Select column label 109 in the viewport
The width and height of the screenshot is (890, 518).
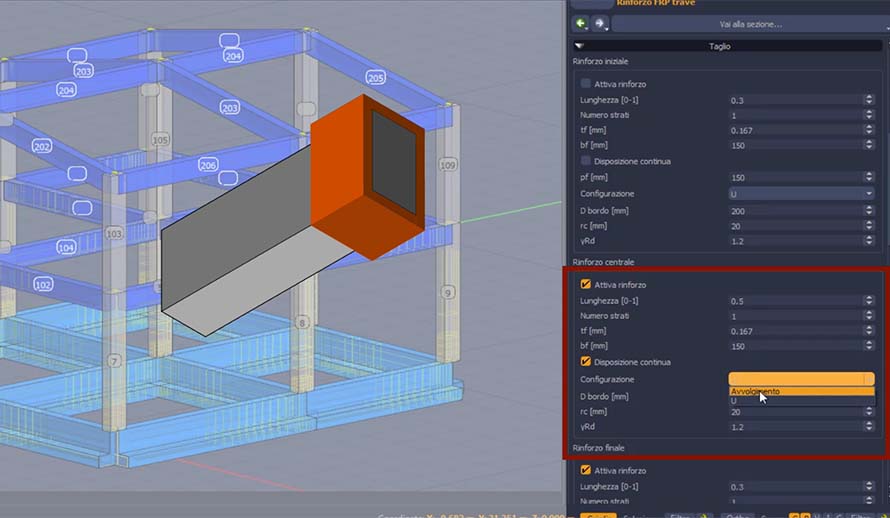(x=448, y=164)
